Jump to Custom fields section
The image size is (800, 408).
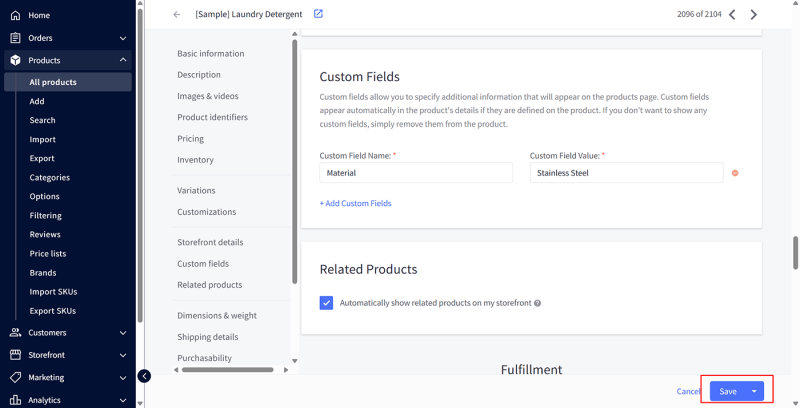tap(203, 264)
